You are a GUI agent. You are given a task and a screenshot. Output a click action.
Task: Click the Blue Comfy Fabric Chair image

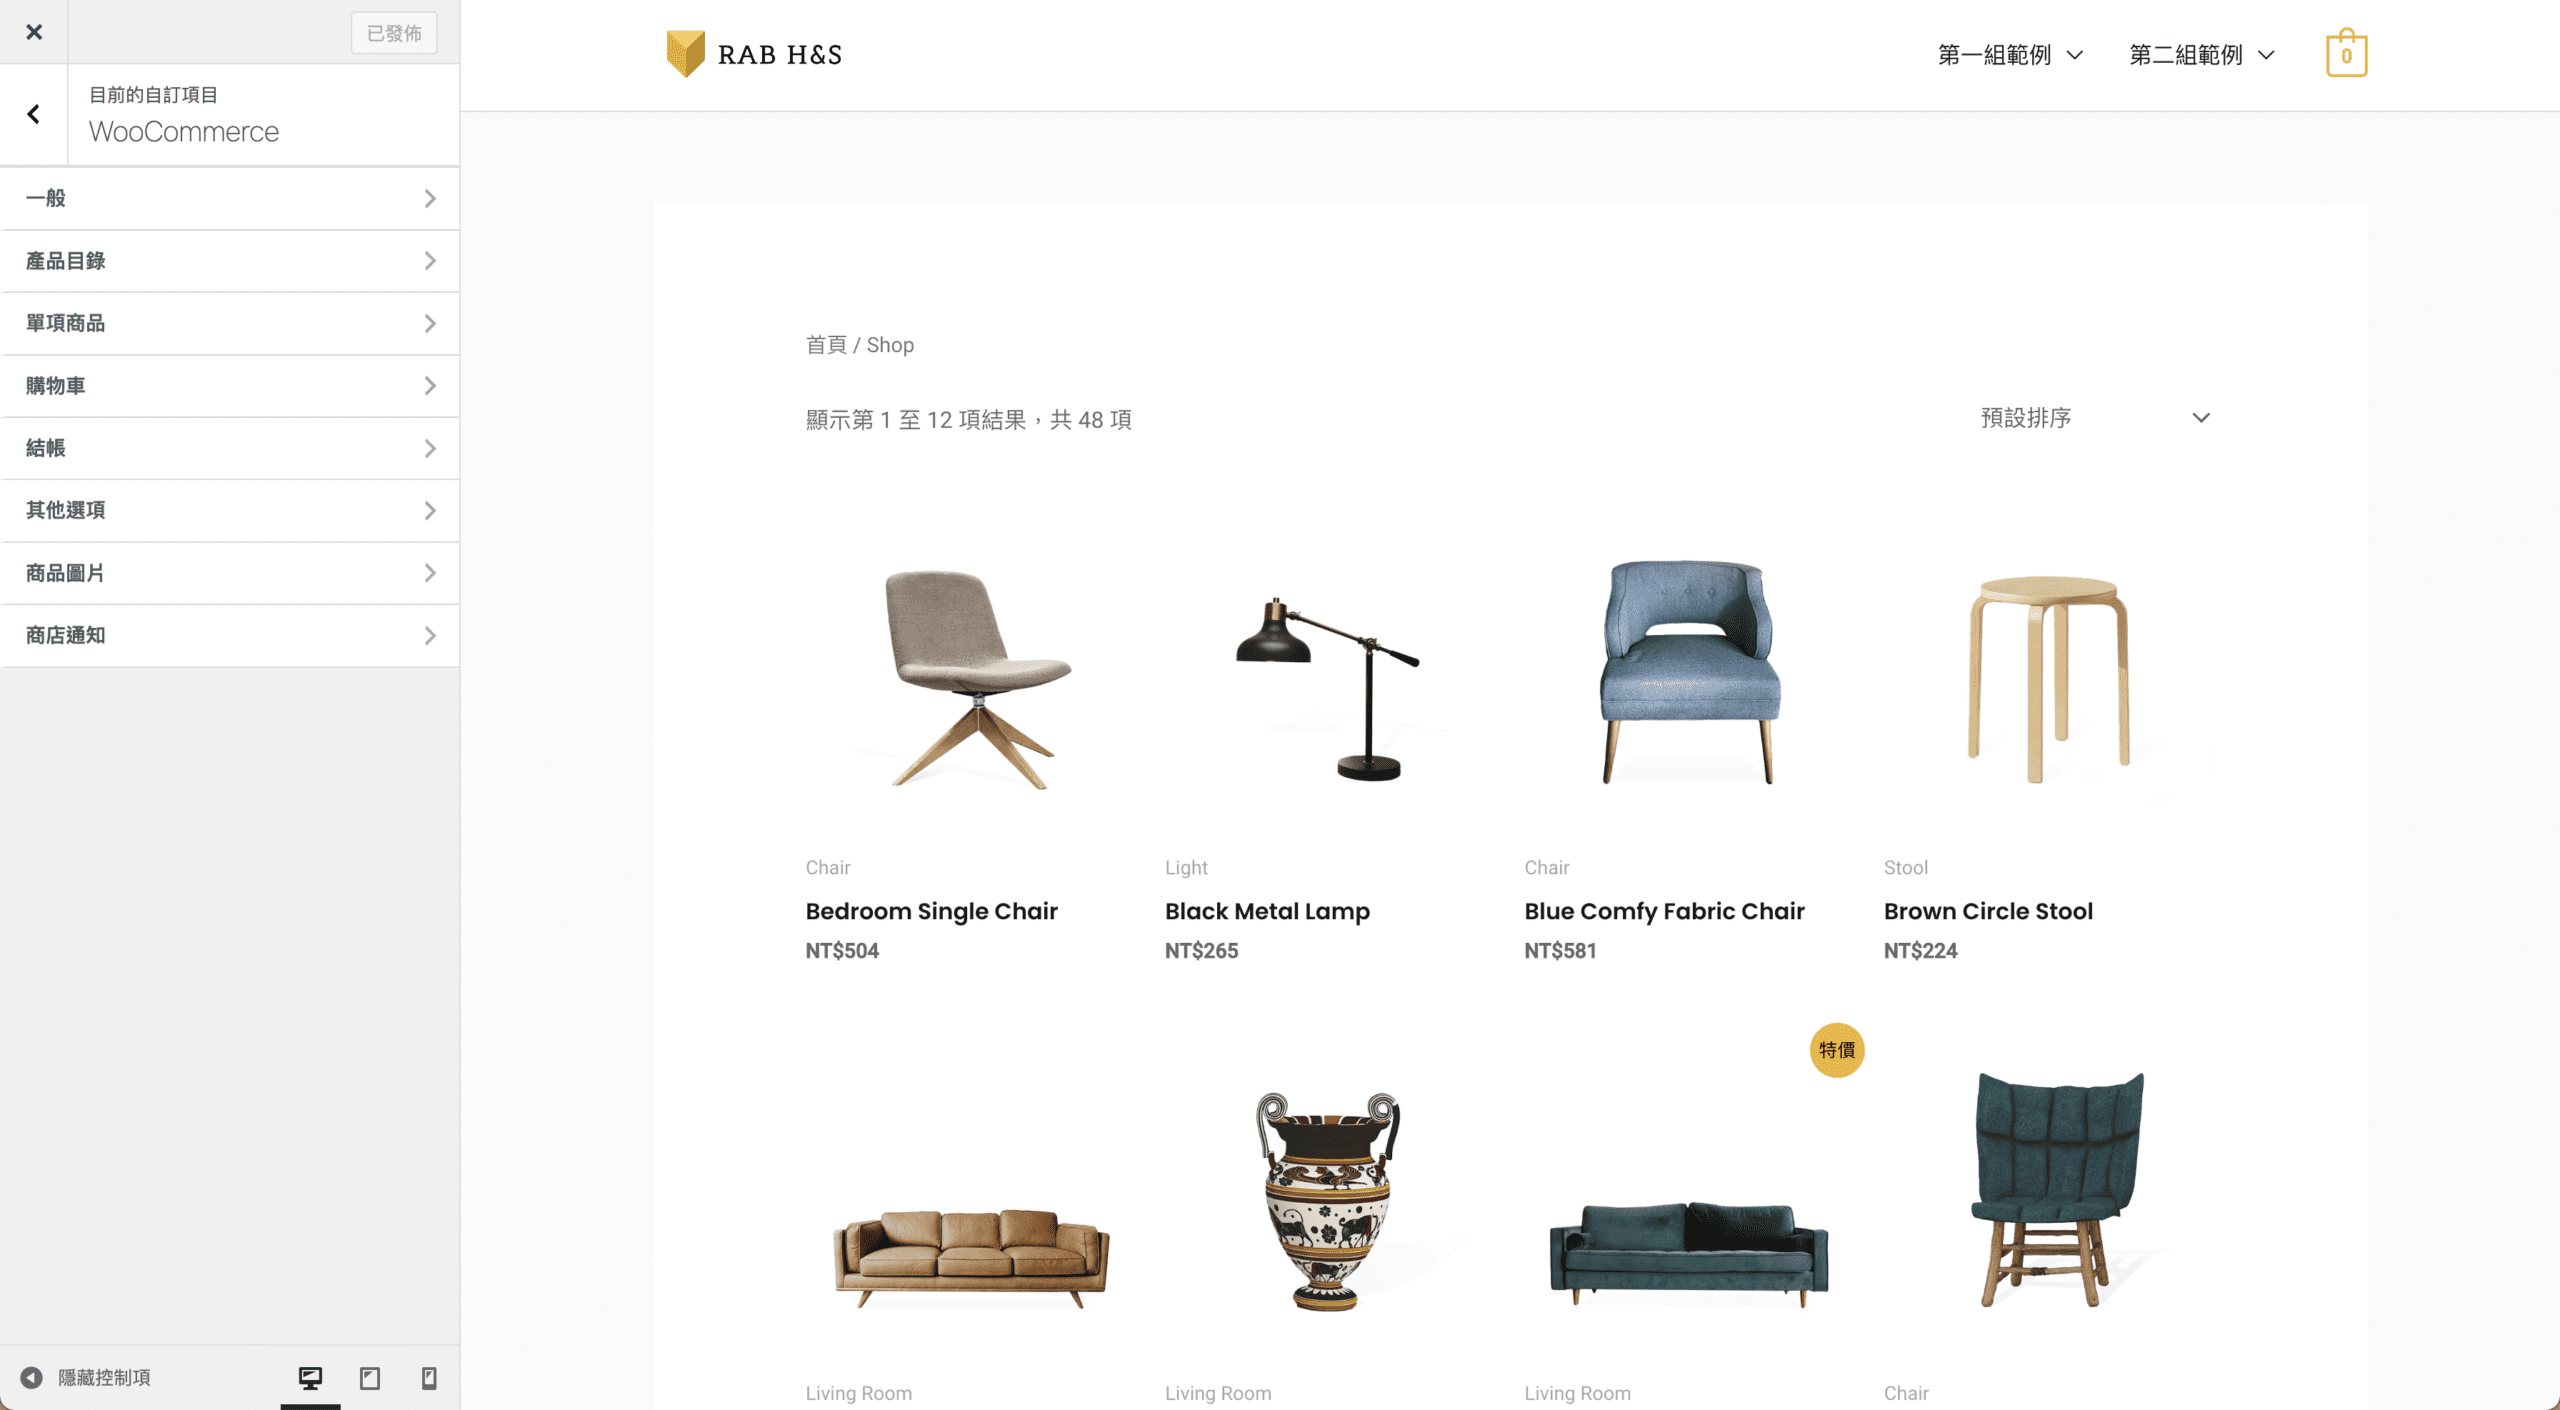point(1689,671)
